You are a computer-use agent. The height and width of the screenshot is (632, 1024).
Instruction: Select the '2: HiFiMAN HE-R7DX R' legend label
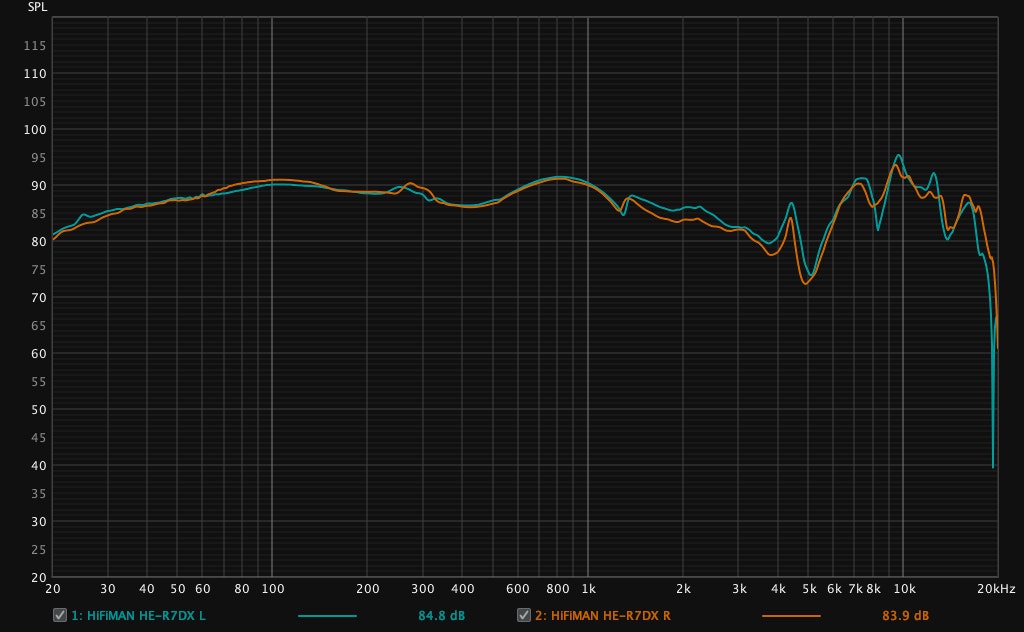pyautogui.click(x=606, y=615)
